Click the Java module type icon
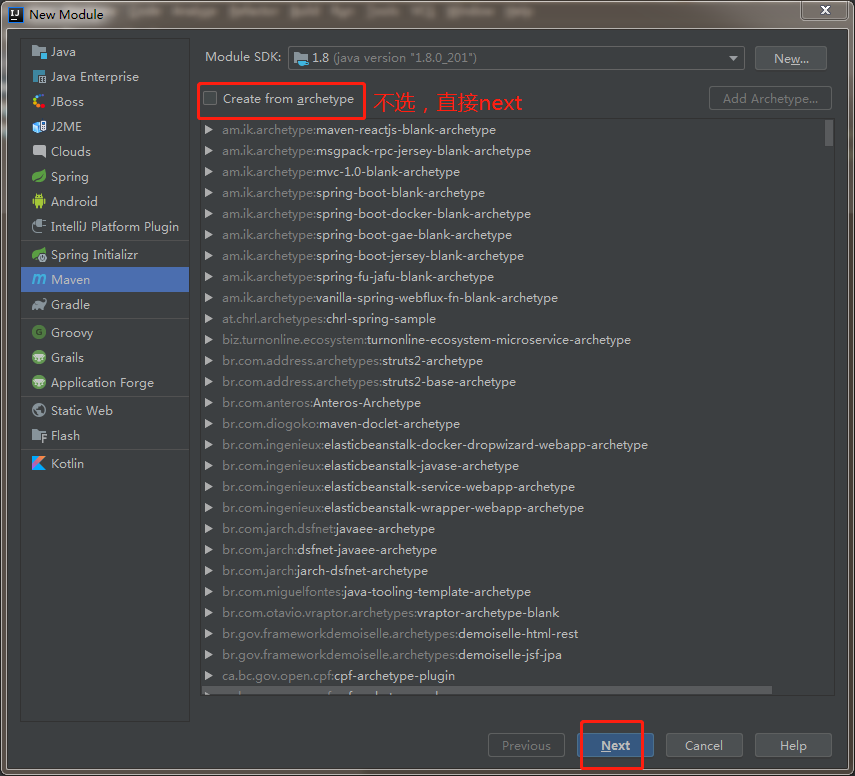The width and height of the screenshot is (855, 776). coord(39,52)
